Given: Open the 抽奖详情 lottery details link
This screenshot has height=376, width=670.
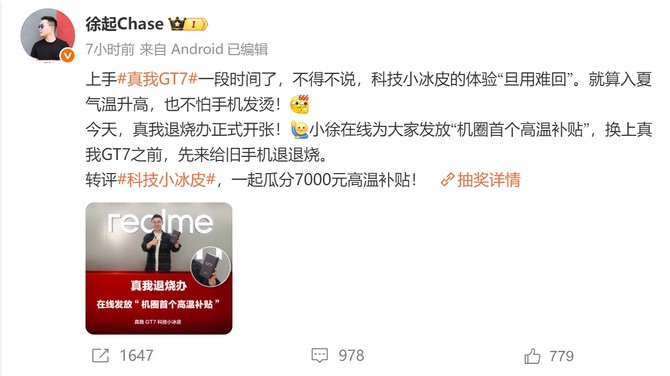Looking at the screenshot, I should [x=489, y=180].
